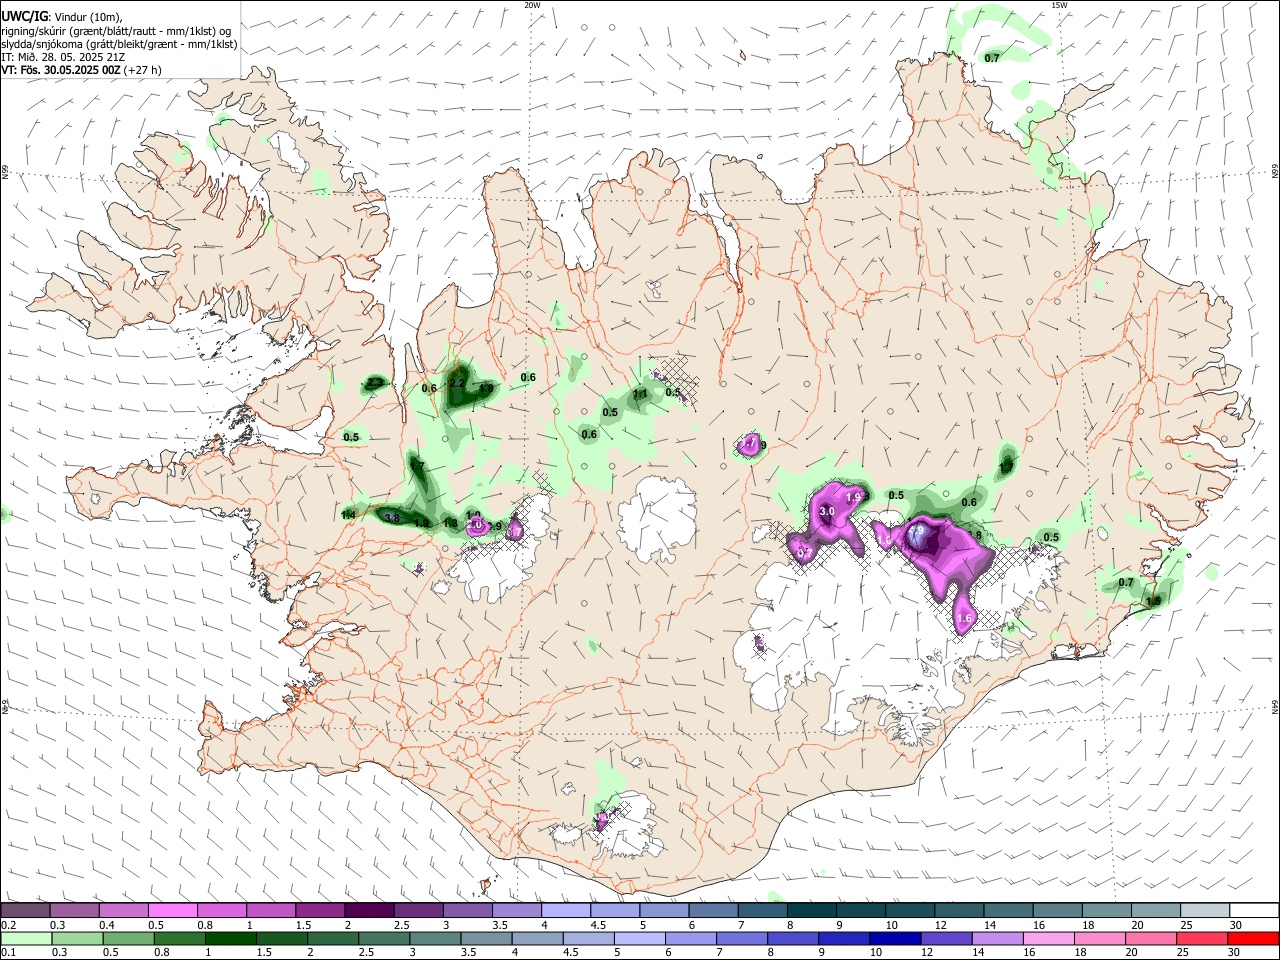
Task: Click the '2.2' precipitation value on dark green
Action: [457, 383]
